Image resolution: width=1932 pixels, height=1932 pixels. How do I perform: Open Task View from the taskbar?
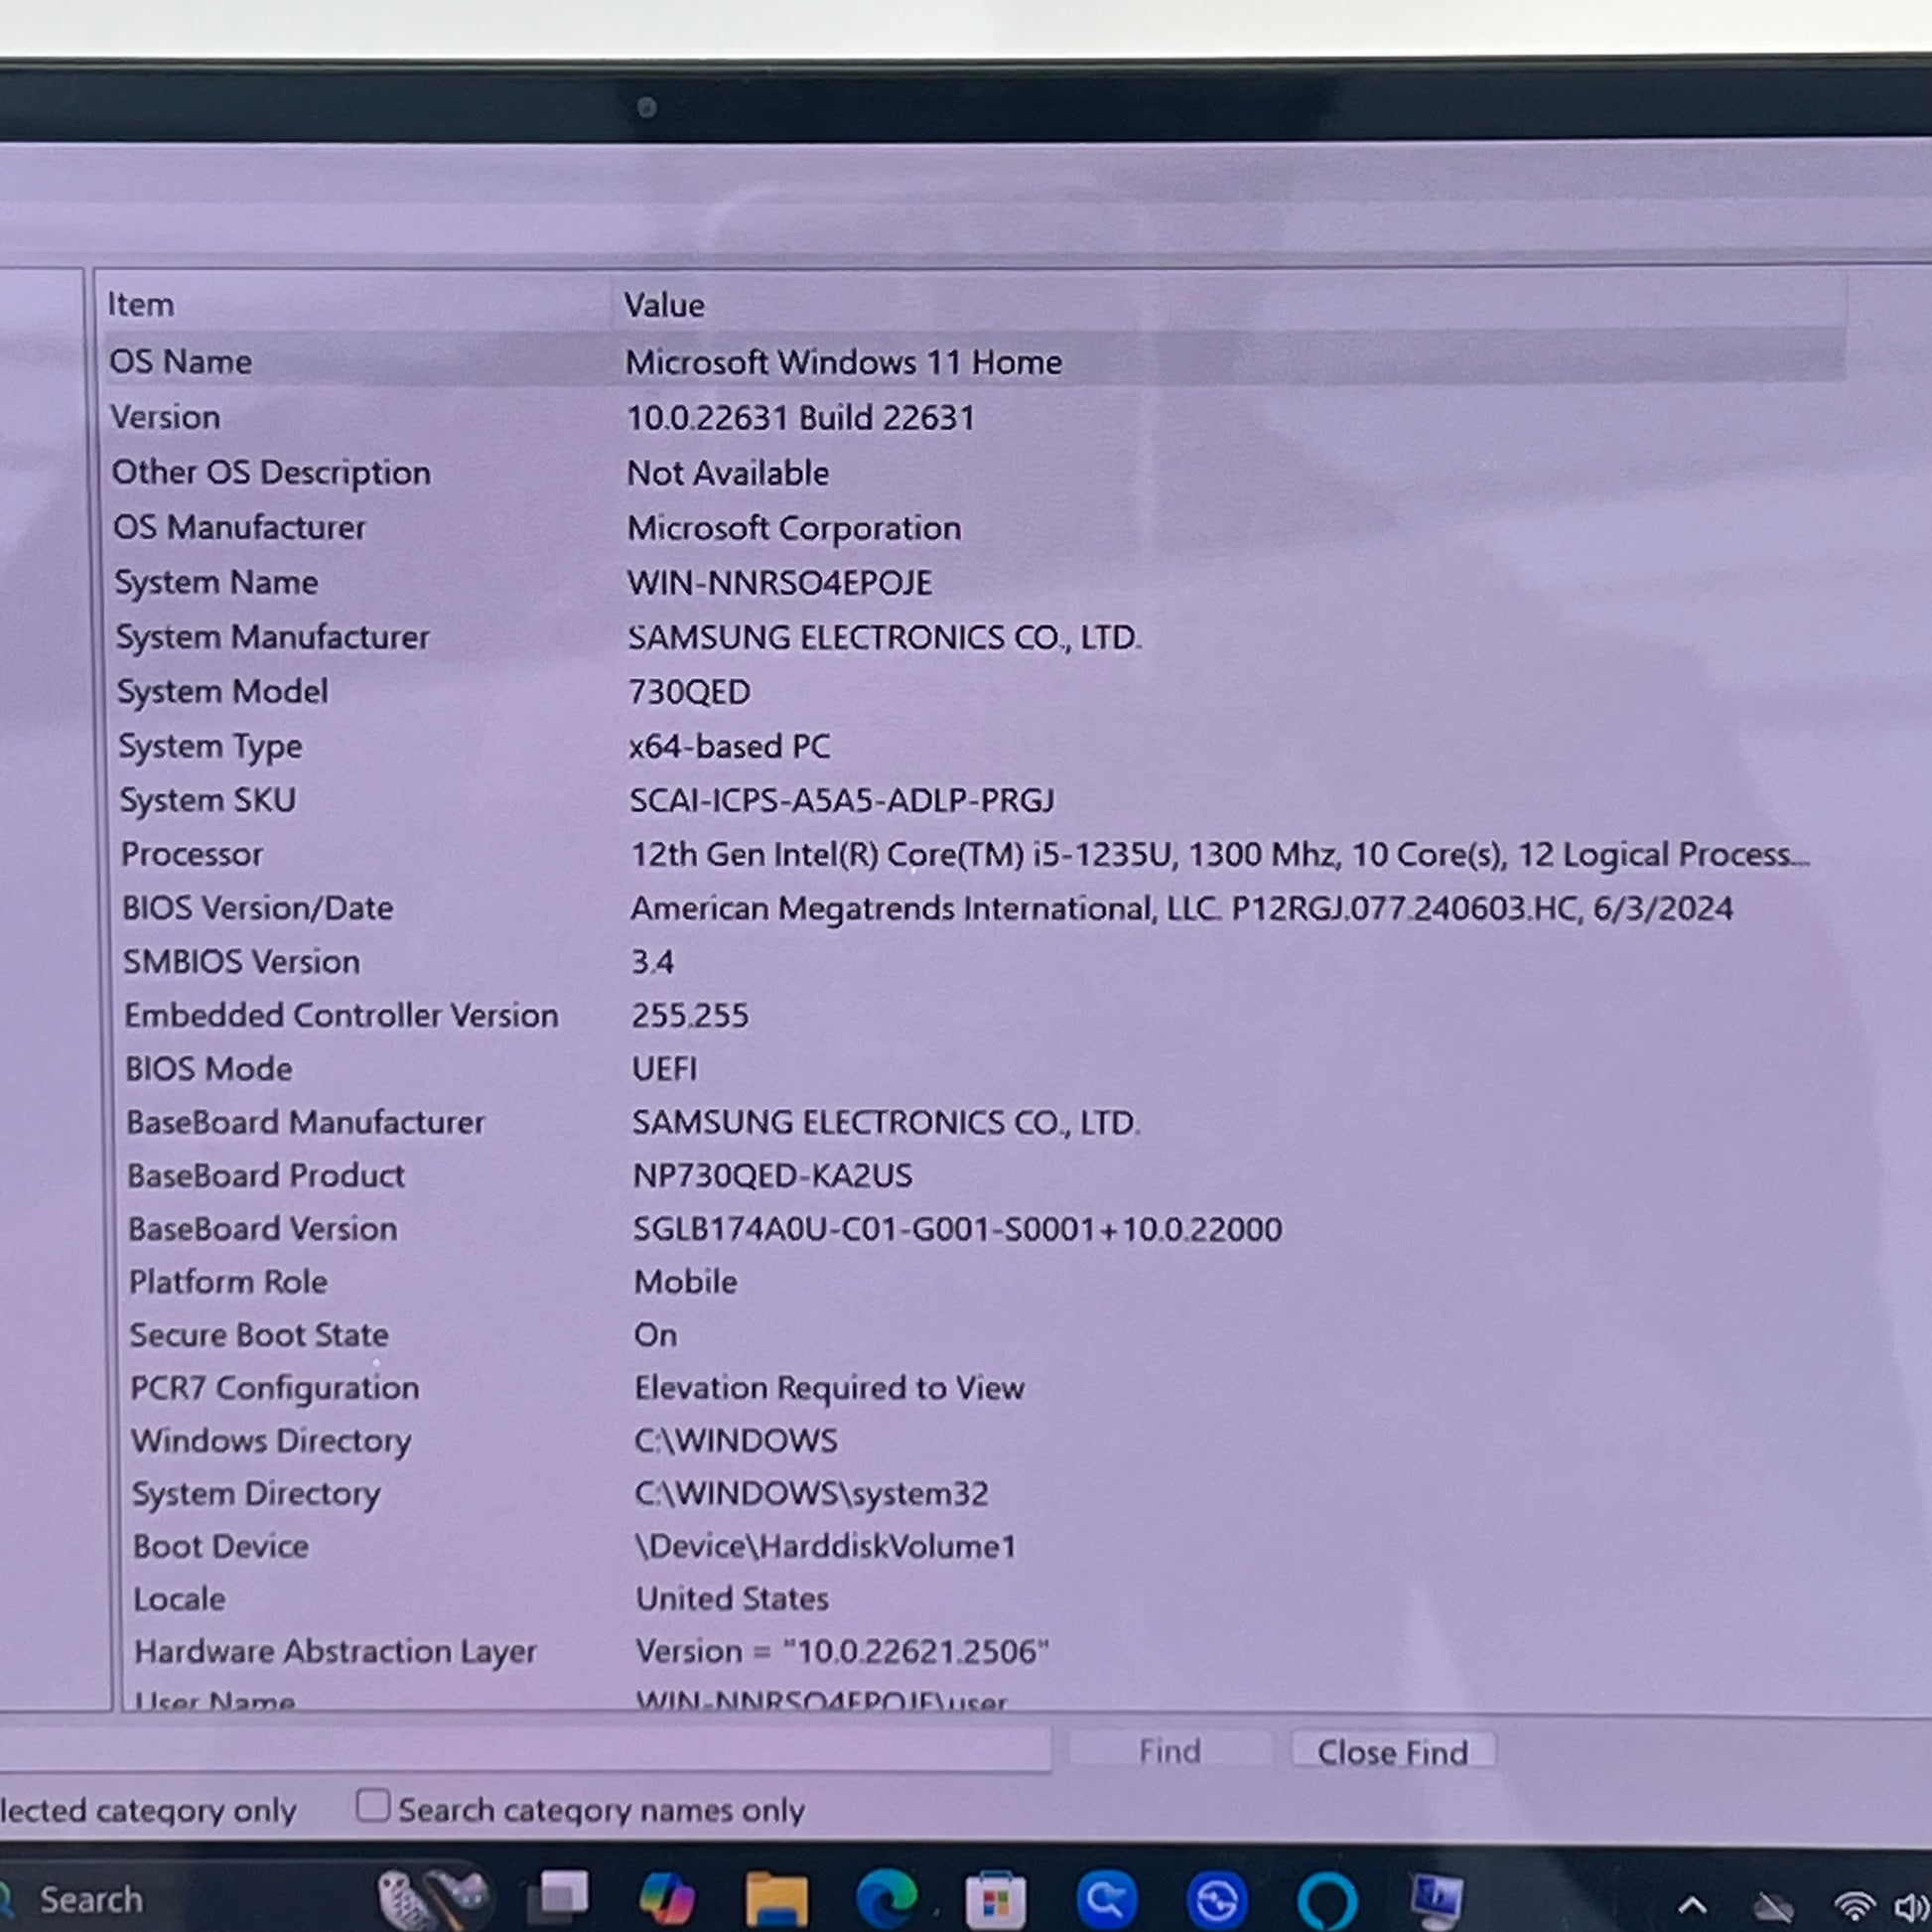point(560,1895)
